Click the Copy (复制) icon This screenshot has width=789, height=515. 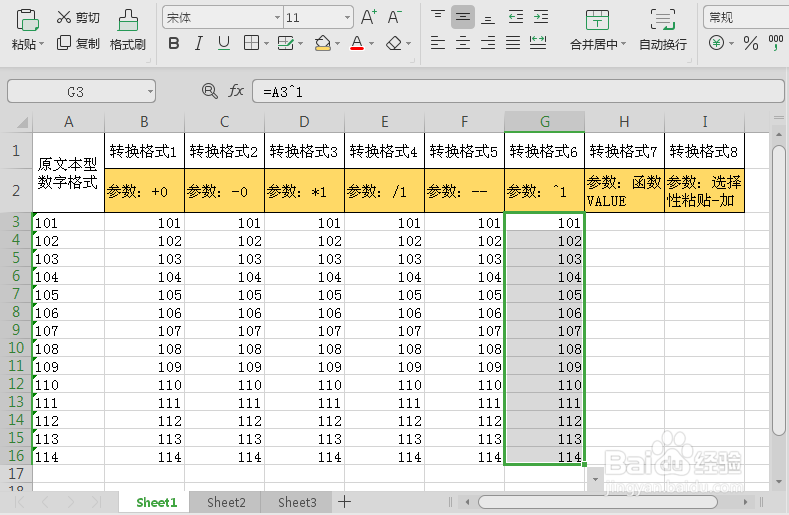(x=64, y=43)
